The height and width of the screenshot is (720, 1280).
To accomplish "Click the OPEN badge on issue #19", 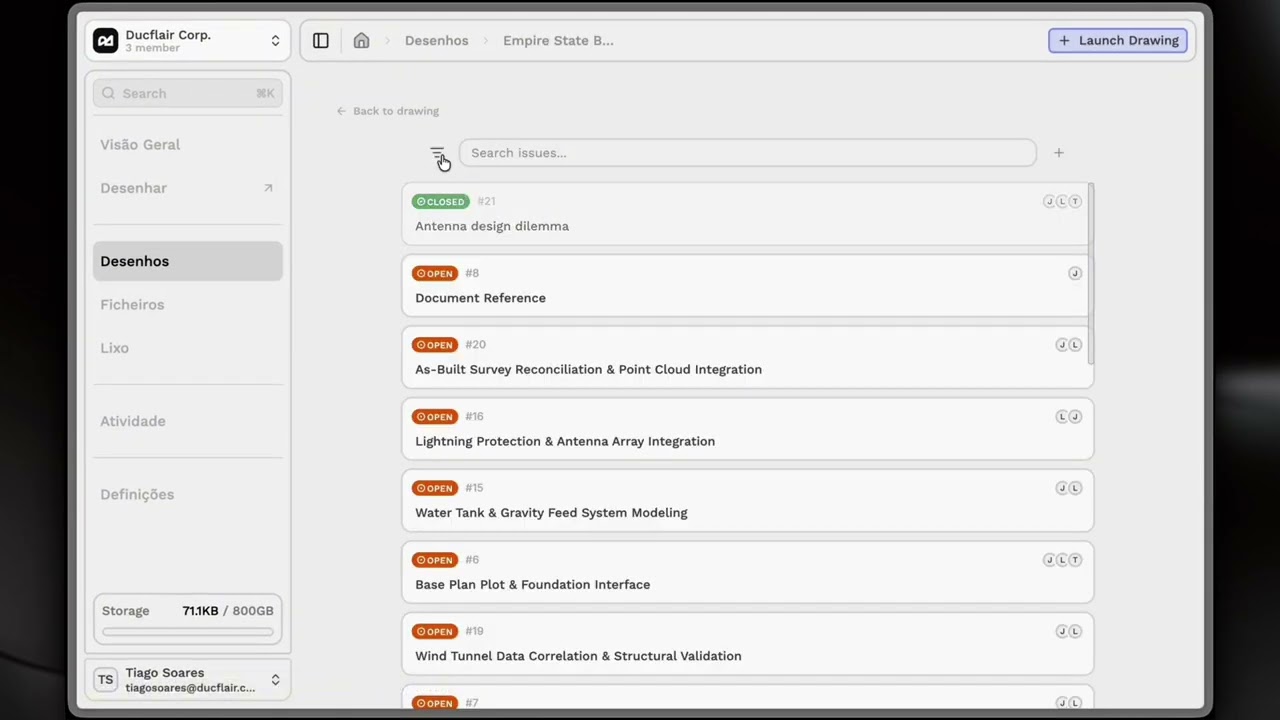I will click(x=435, y=632).
